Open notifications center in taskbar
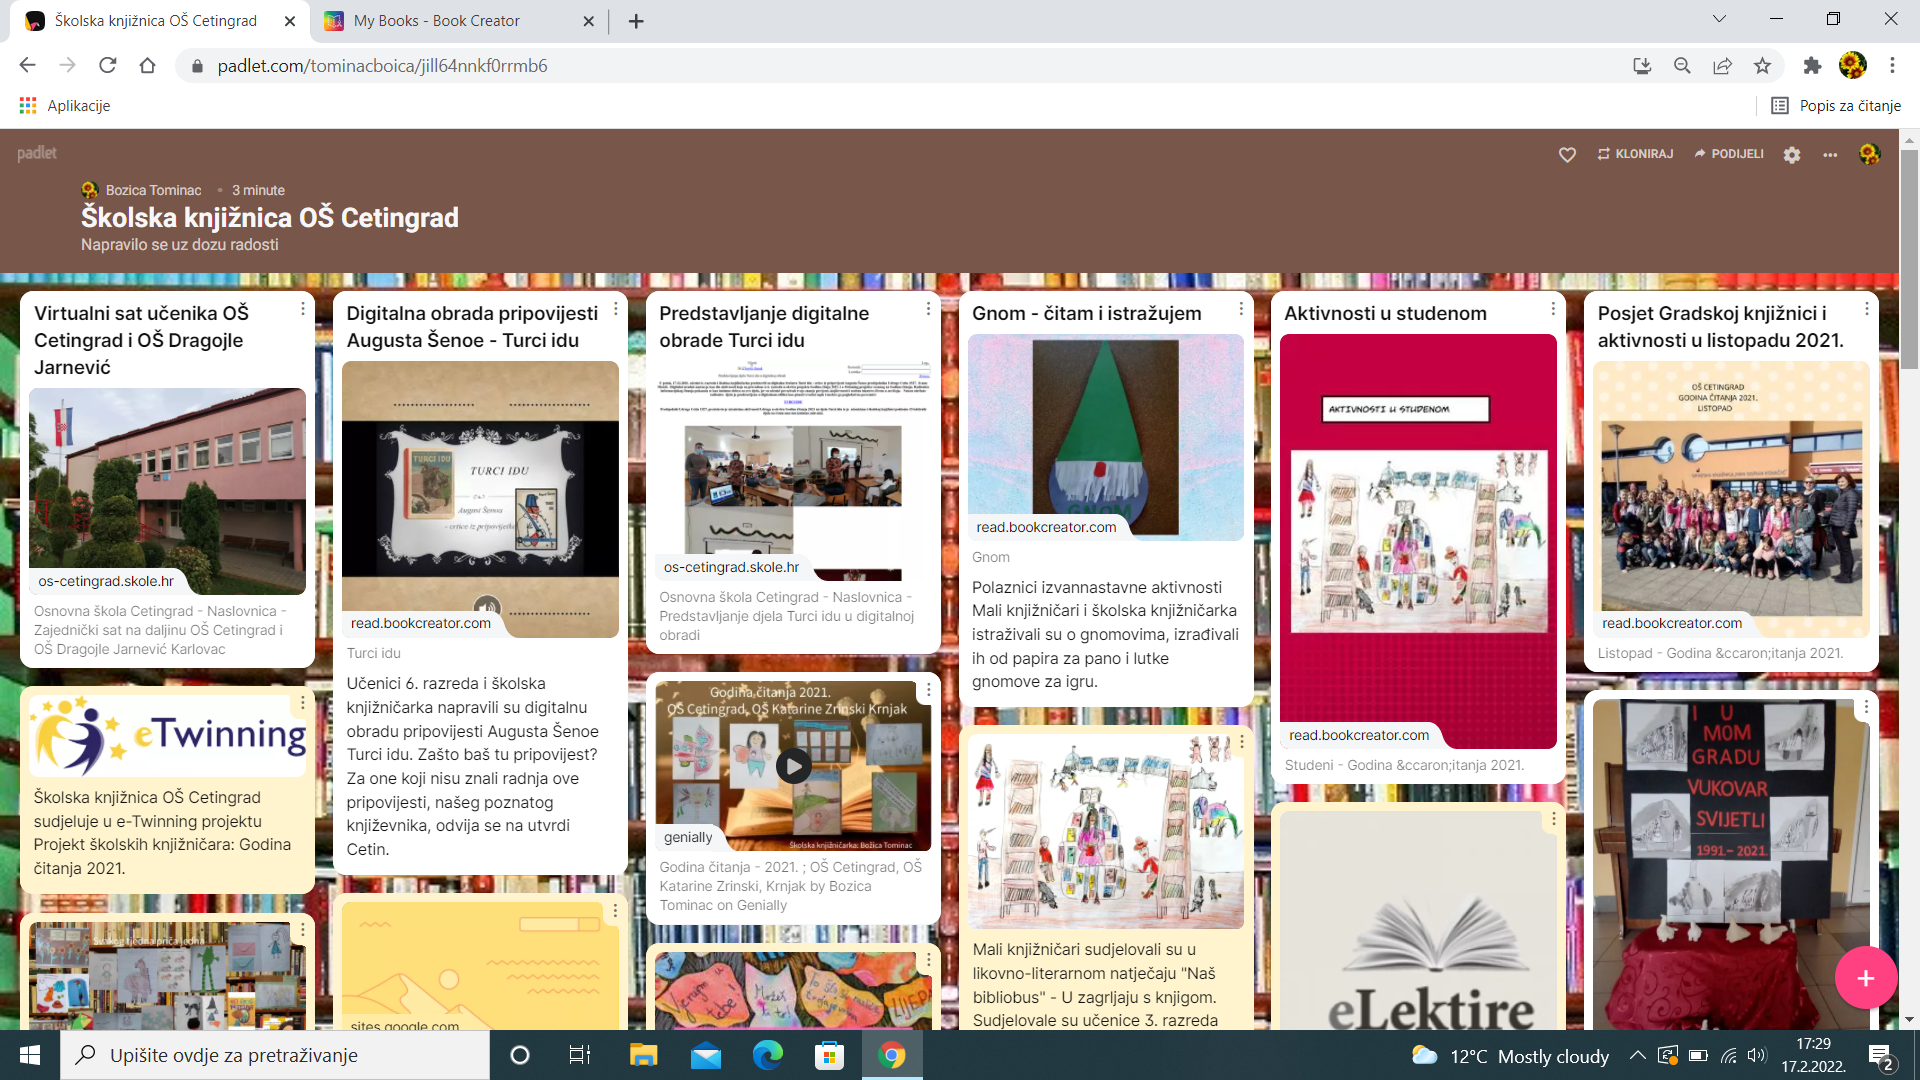Image resolution: width=1920 pixels, height=1080 pixels. (1881, 1056)
